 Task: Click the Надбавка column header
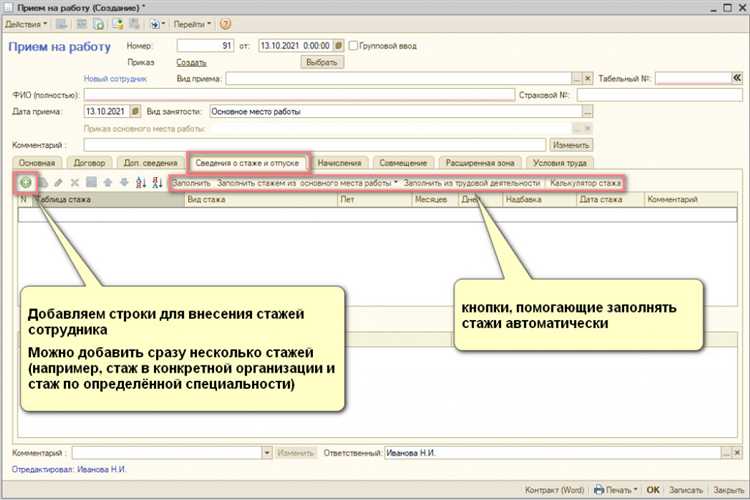(x=540, y=200)
